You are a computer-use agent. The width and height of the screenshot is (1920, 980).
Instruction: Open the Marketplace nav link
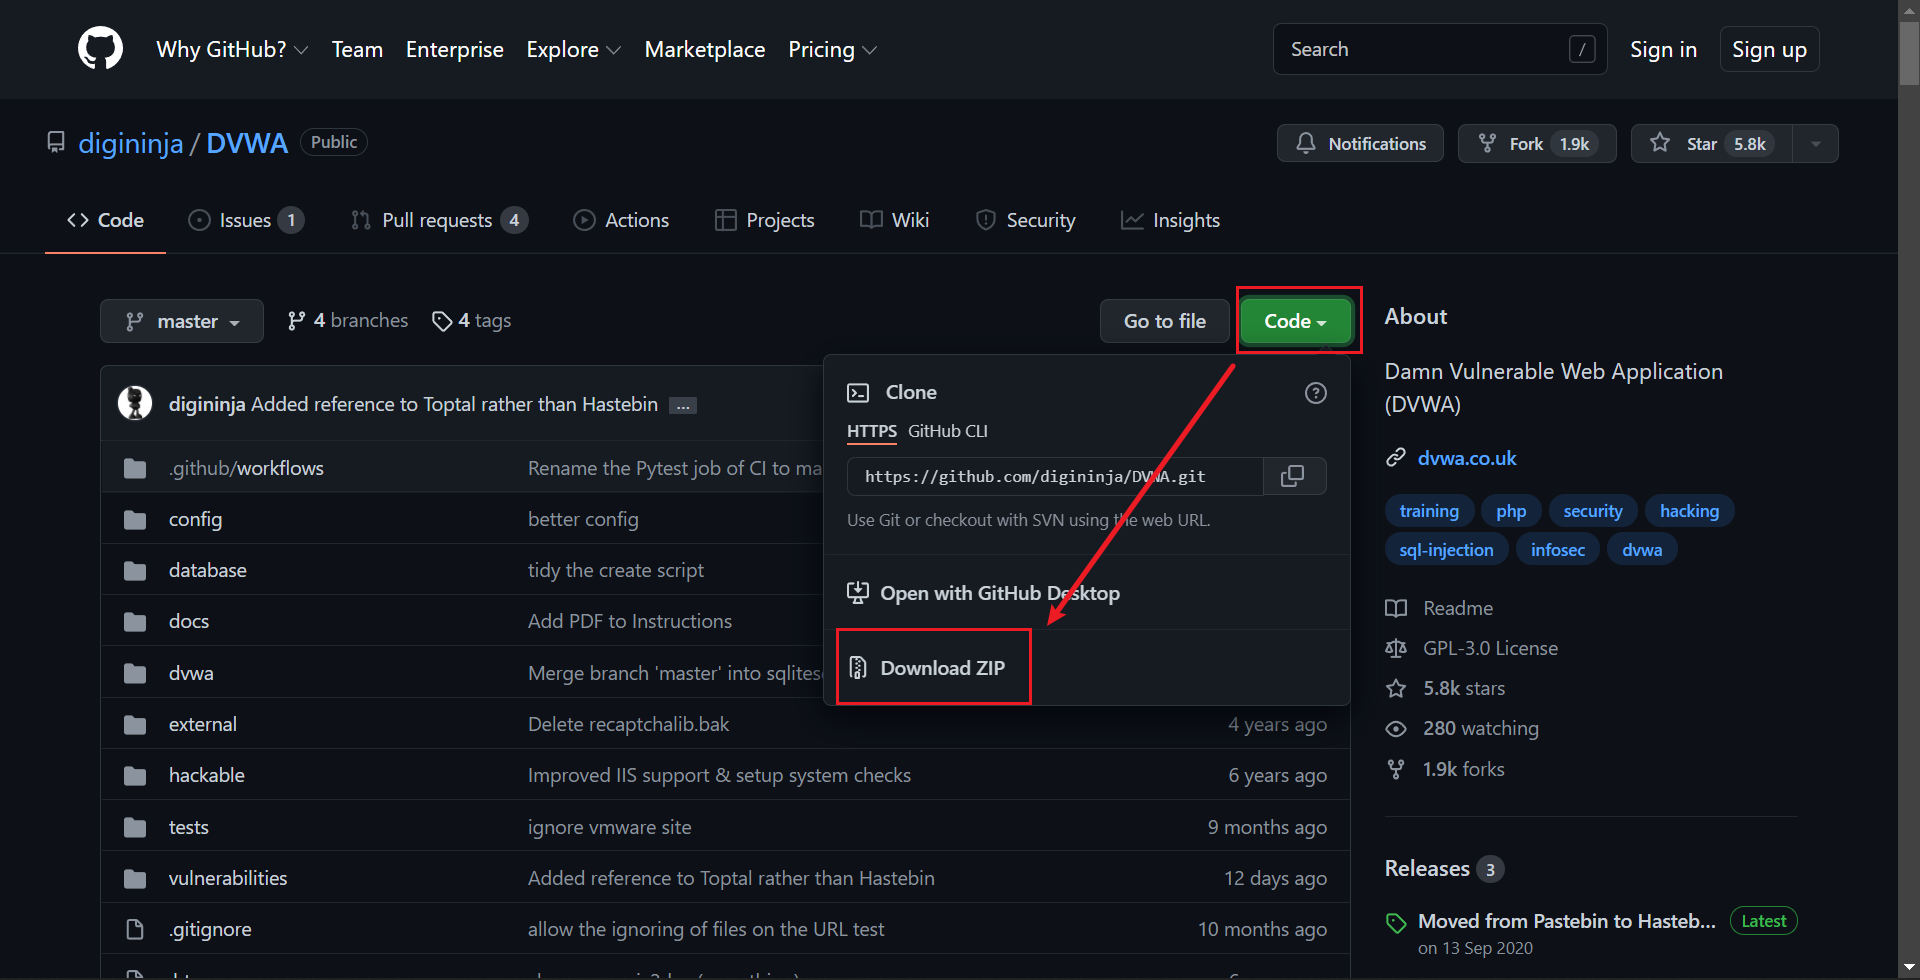[705, 49]
